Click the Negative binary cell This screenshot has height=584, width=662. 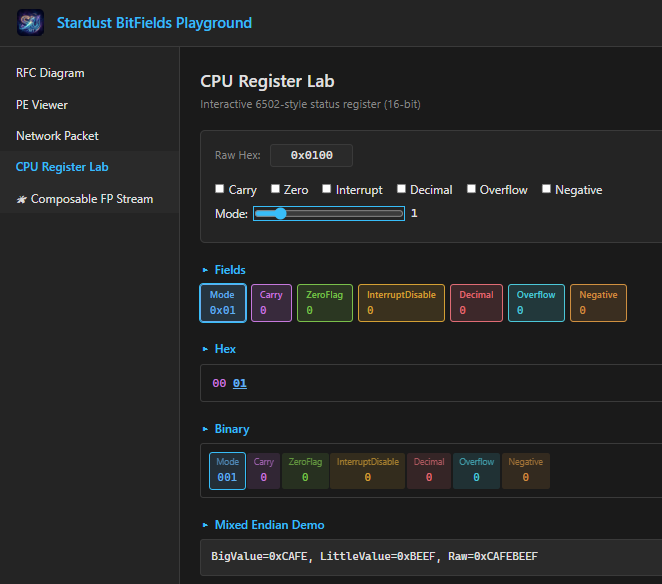pos(526,471)
